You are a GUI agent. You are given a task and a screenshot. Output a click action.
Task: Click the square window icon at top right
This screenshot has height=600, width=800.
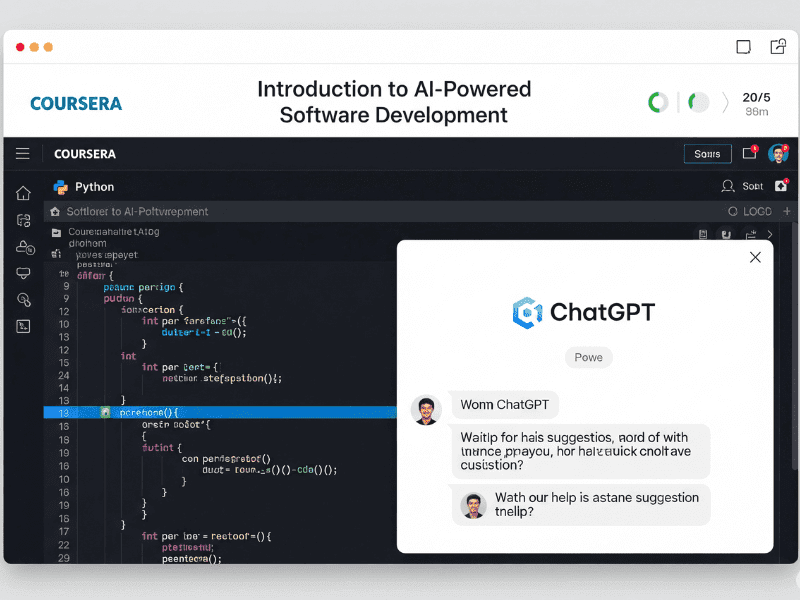[x=743, y=47]
